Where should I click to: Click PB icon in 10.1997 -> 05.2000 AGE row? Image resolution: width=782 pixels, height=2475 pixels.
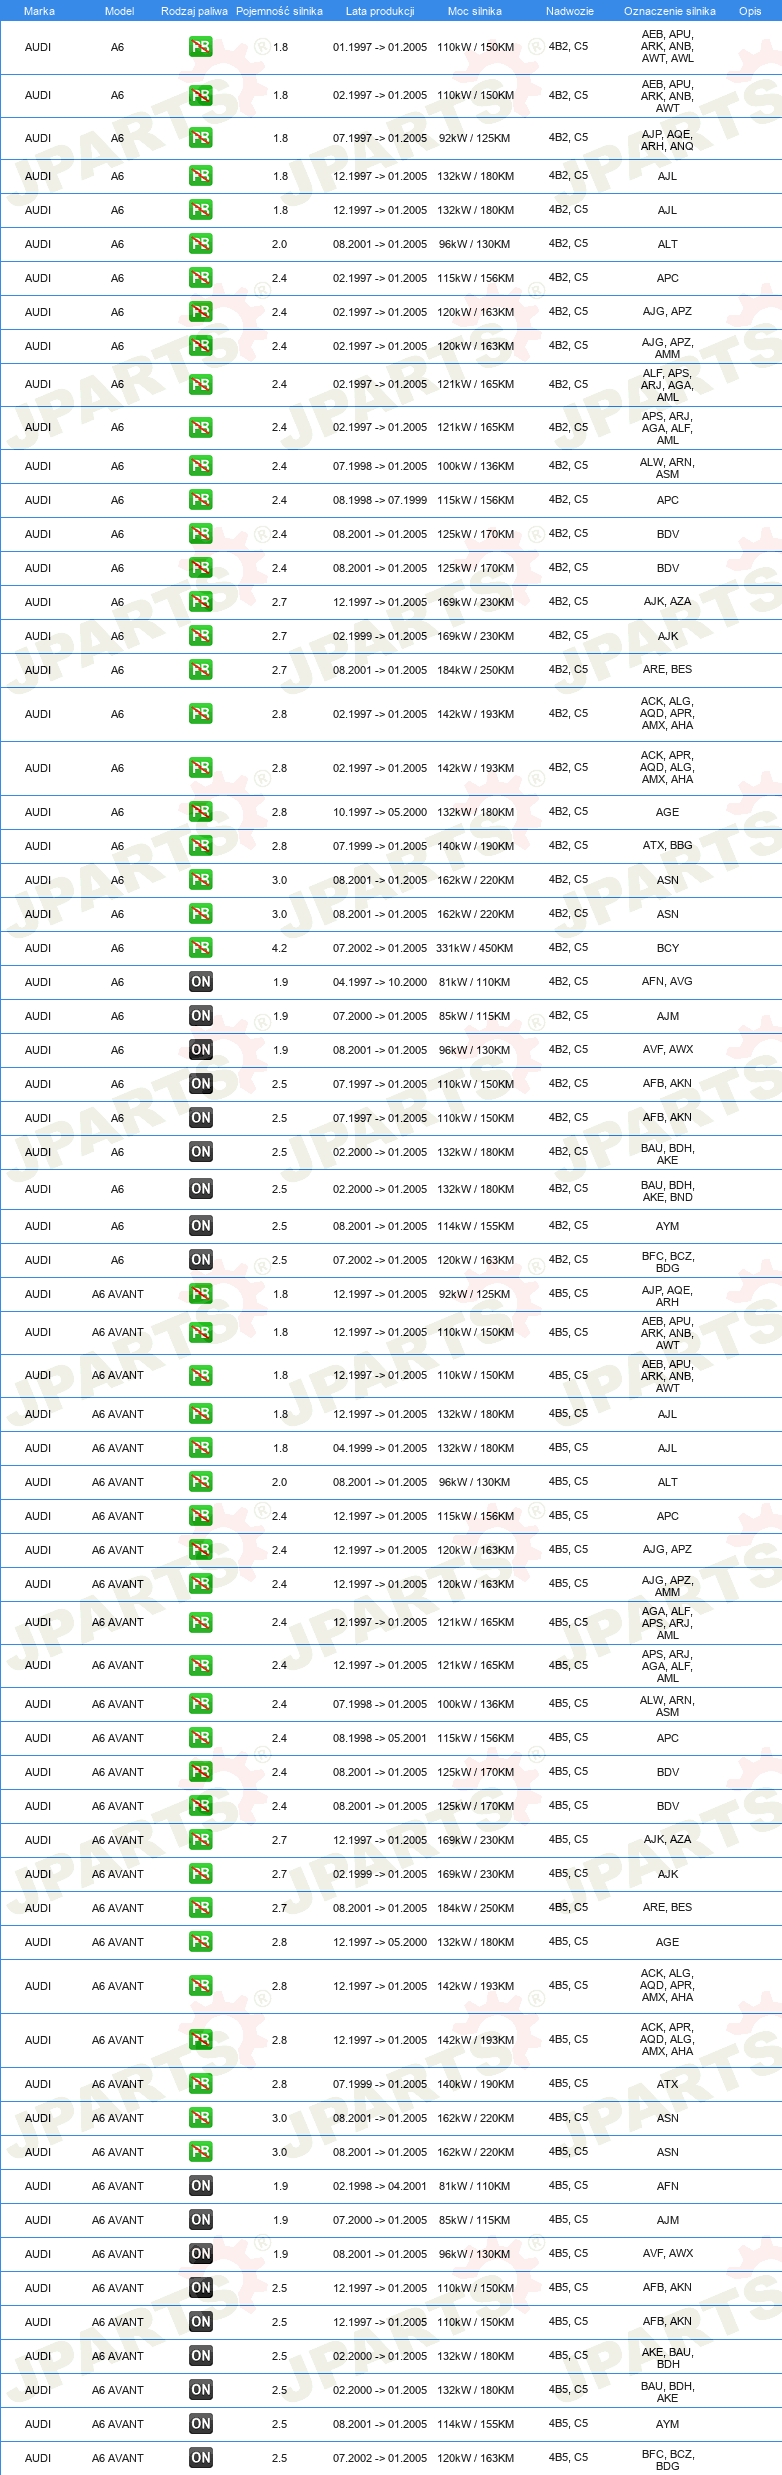click(201, 812)
